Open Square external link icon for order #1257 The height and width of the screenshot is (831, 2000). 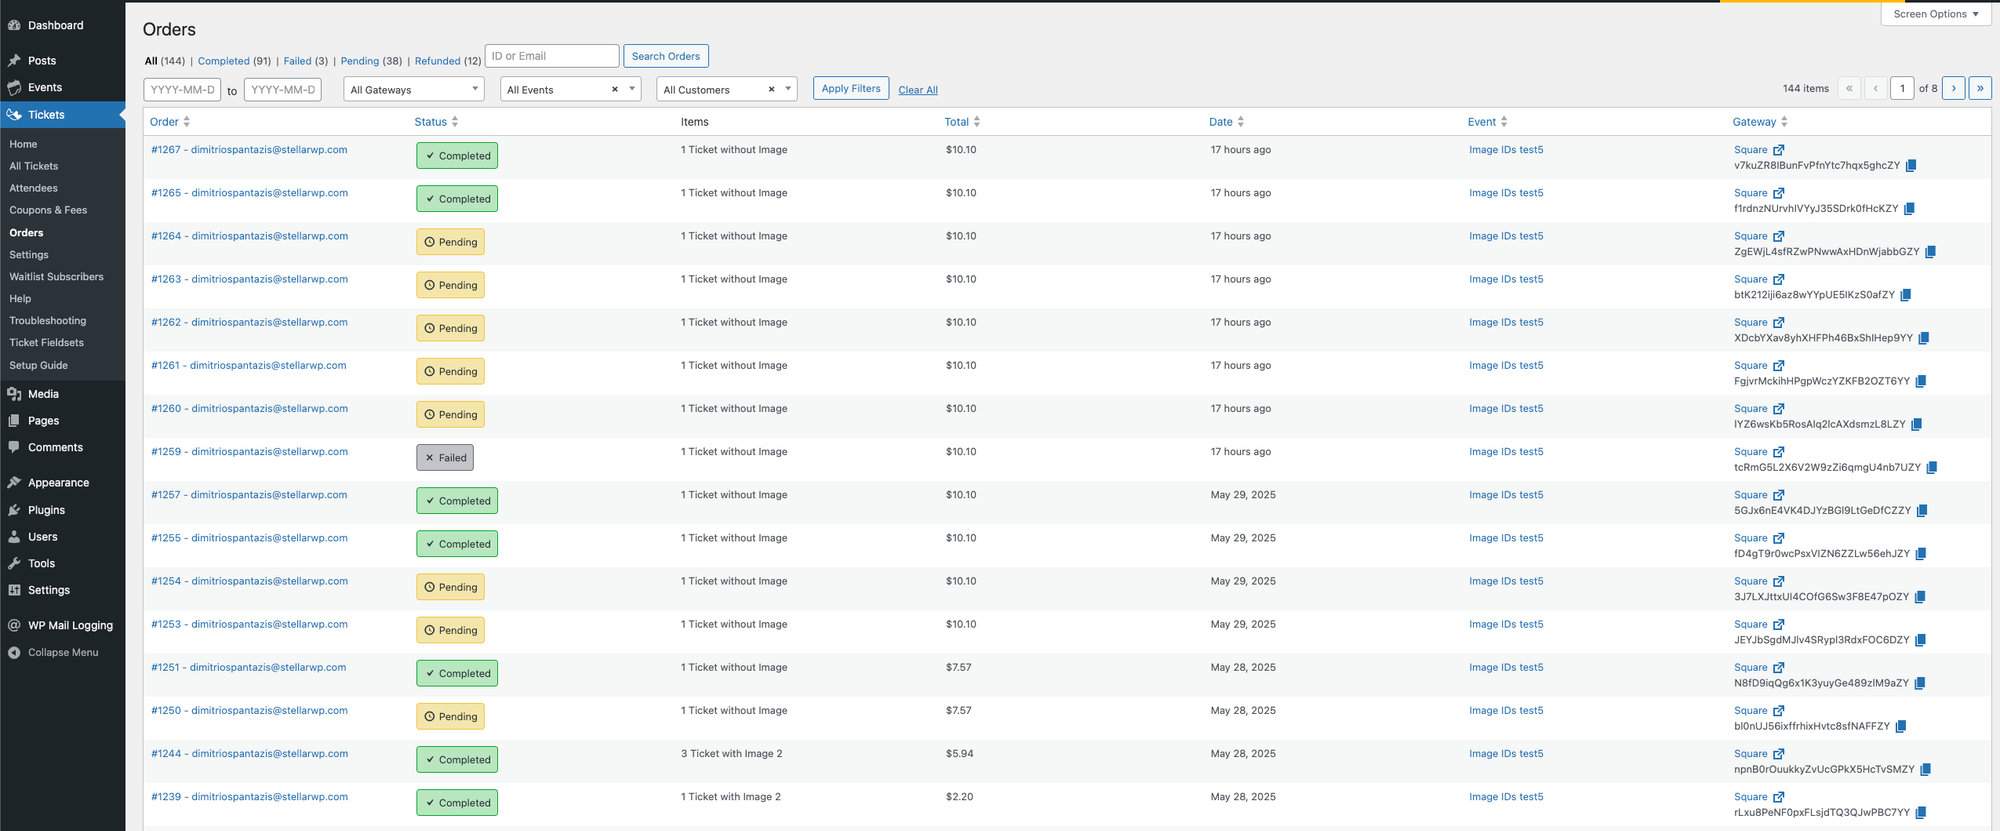pyautogui.click(x=1778, y=496)
